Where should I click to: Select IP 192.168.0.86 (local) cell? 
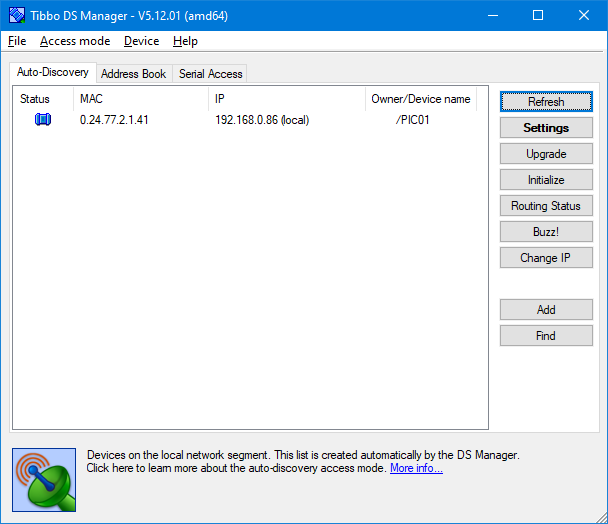point(262,120)
